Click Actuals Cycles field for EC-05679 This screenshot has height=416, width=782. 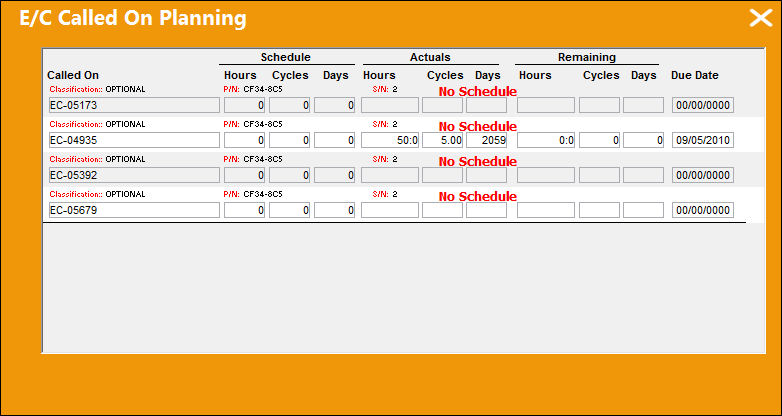point(442,210)
